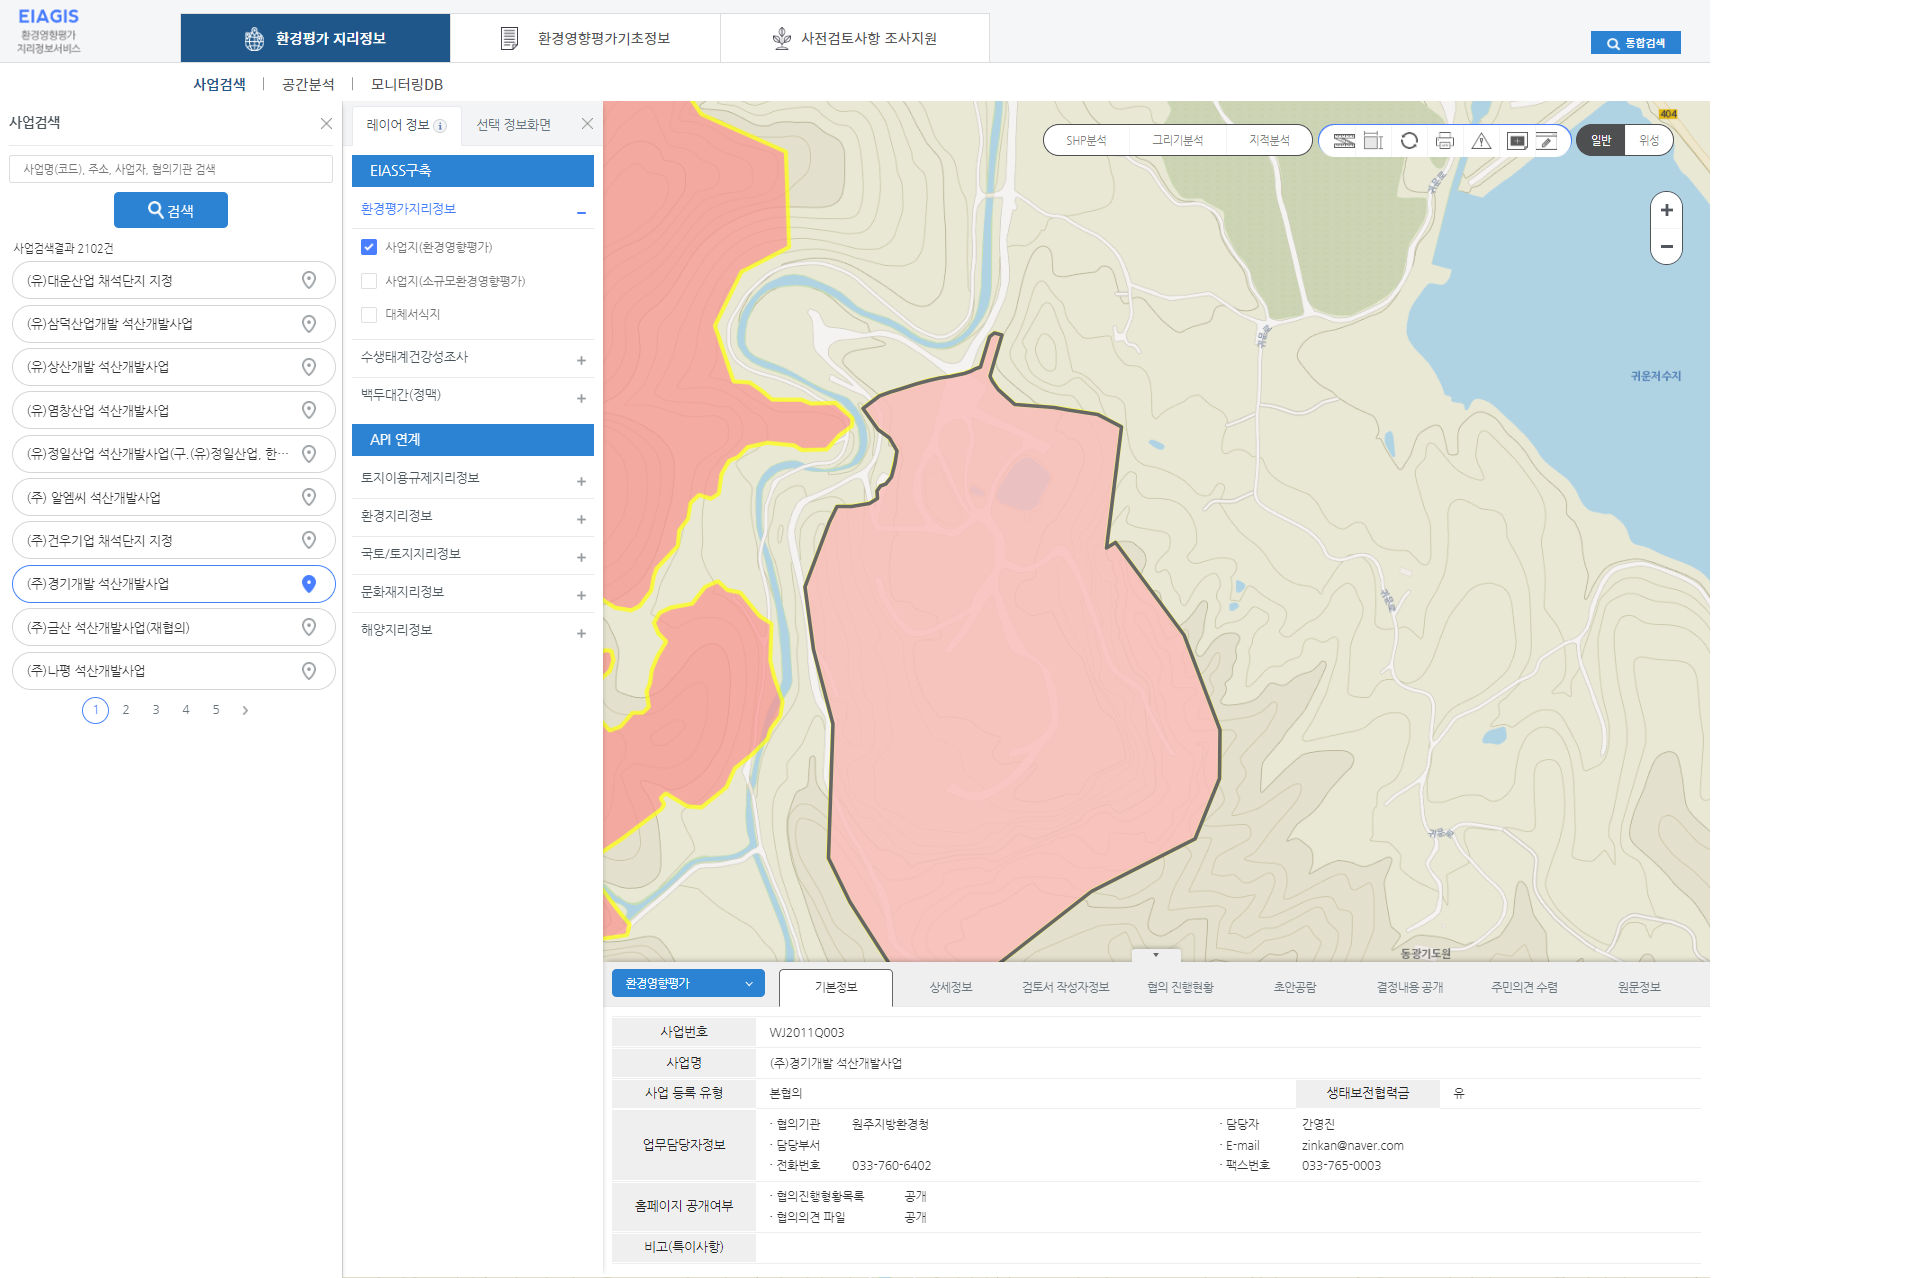
Task: Click the zoom in plus button
Action: click(1666, 210)
